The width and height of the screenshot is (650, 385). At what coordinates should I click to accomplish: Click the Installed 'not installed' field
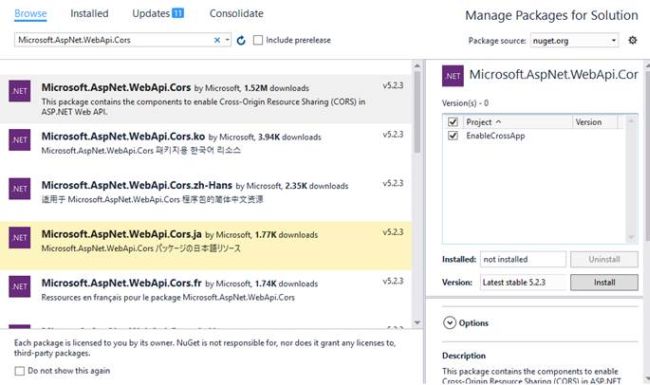point(523,259)
